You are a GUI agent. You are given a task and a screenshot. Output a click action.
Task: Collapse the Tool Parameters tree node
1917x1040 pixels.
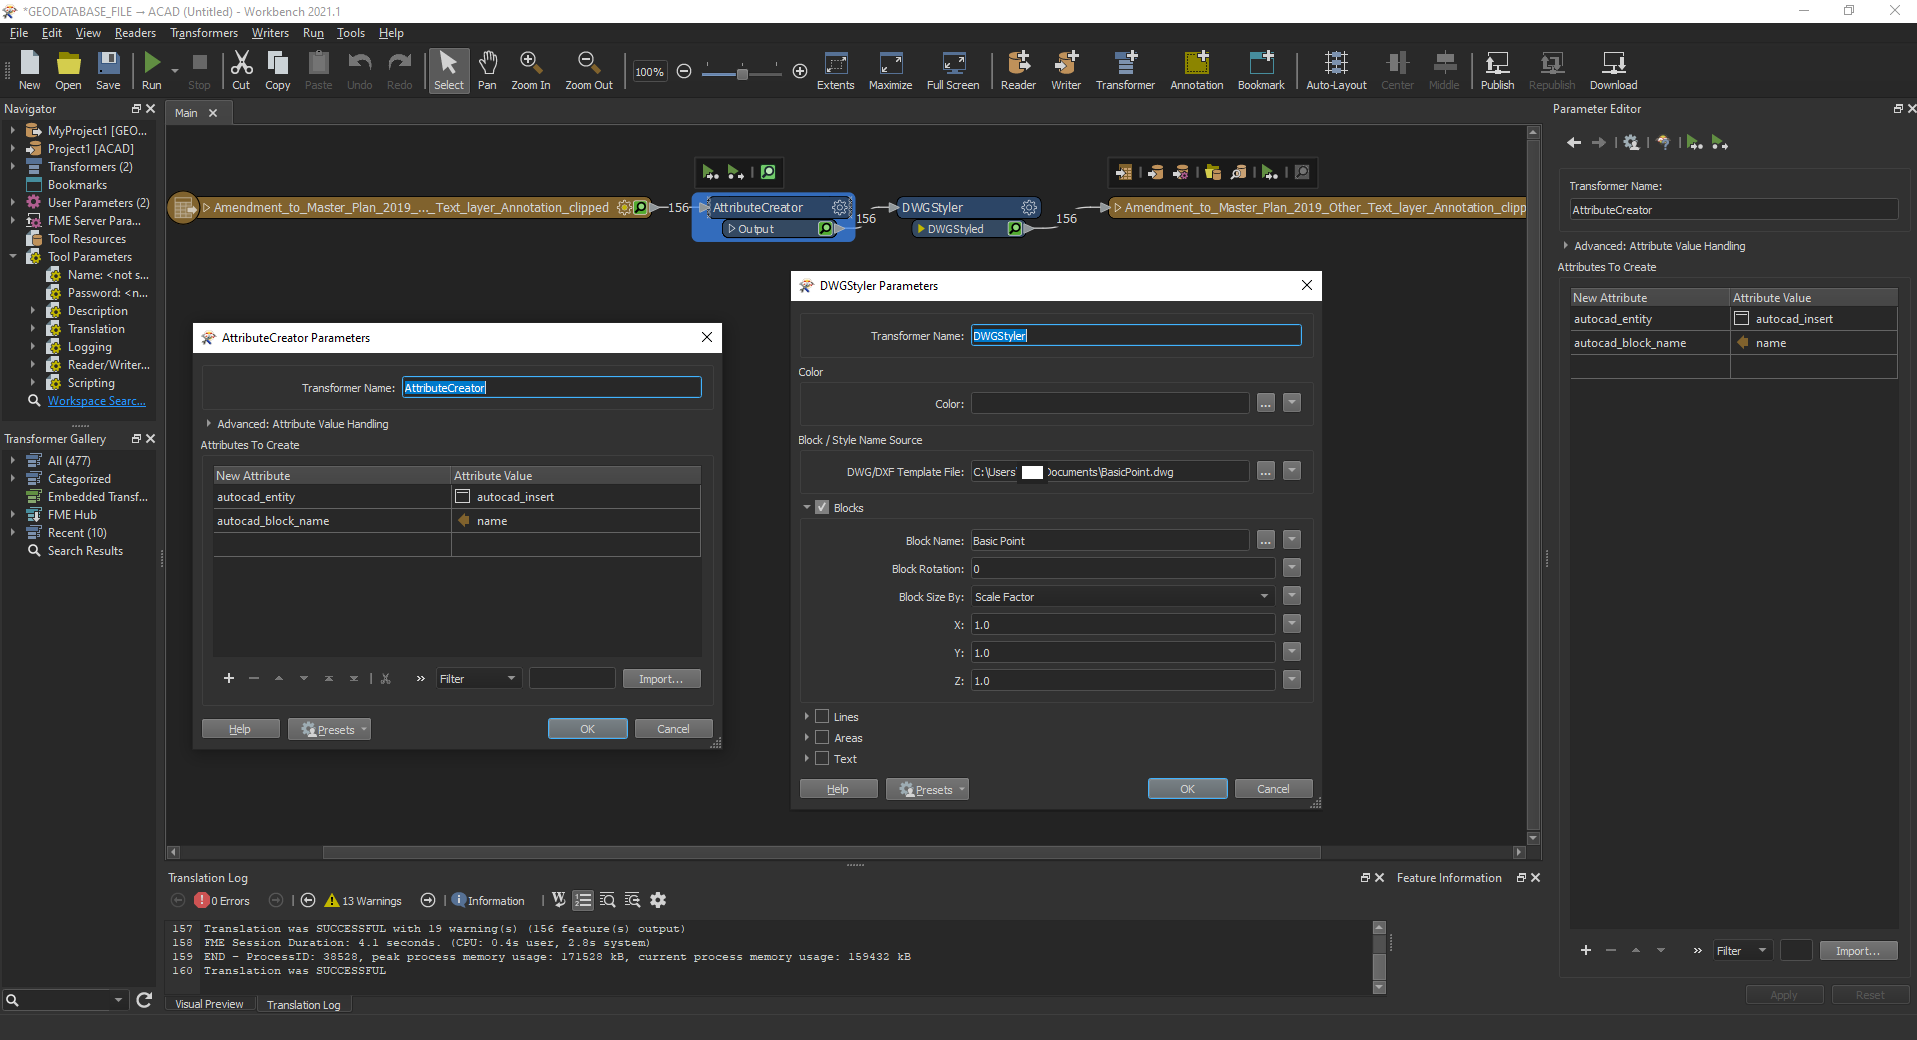coord(13,257)
